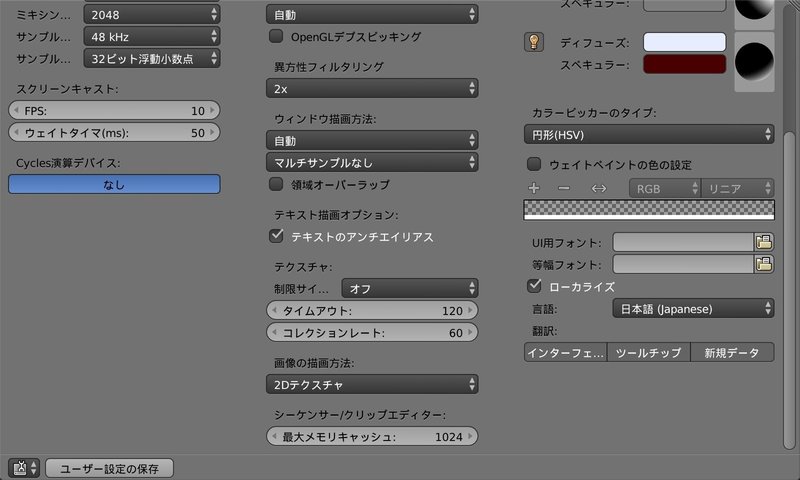Screen dimensions: 800x480
Task: Toggle the インターフェ… translation button
Action: 565,352
